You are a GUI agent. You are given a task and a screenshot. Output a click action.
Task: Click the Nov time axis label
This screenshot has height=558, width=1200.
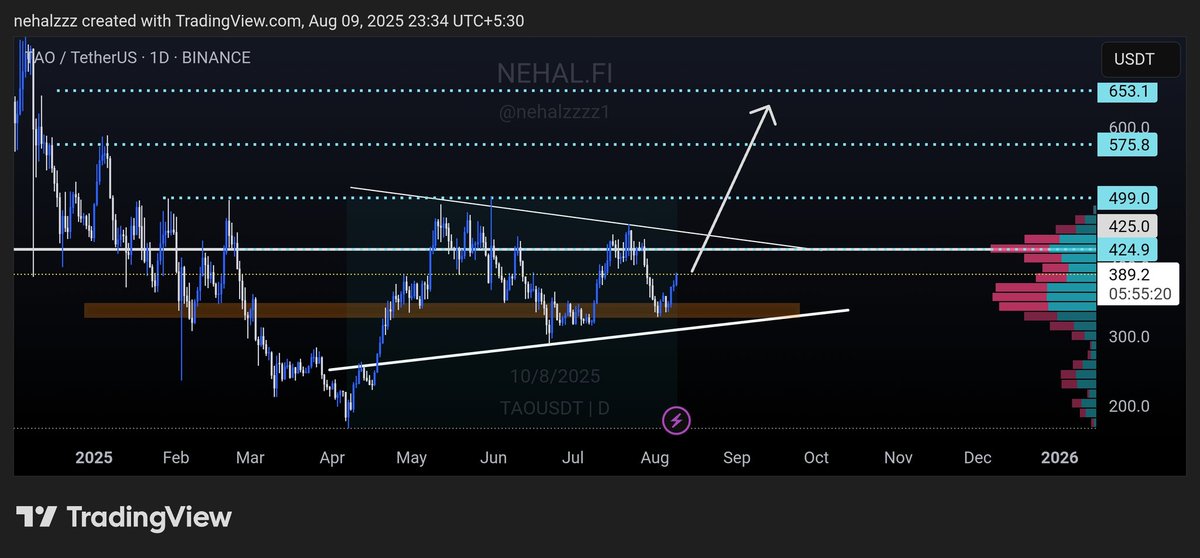click(x=897, y=458)
